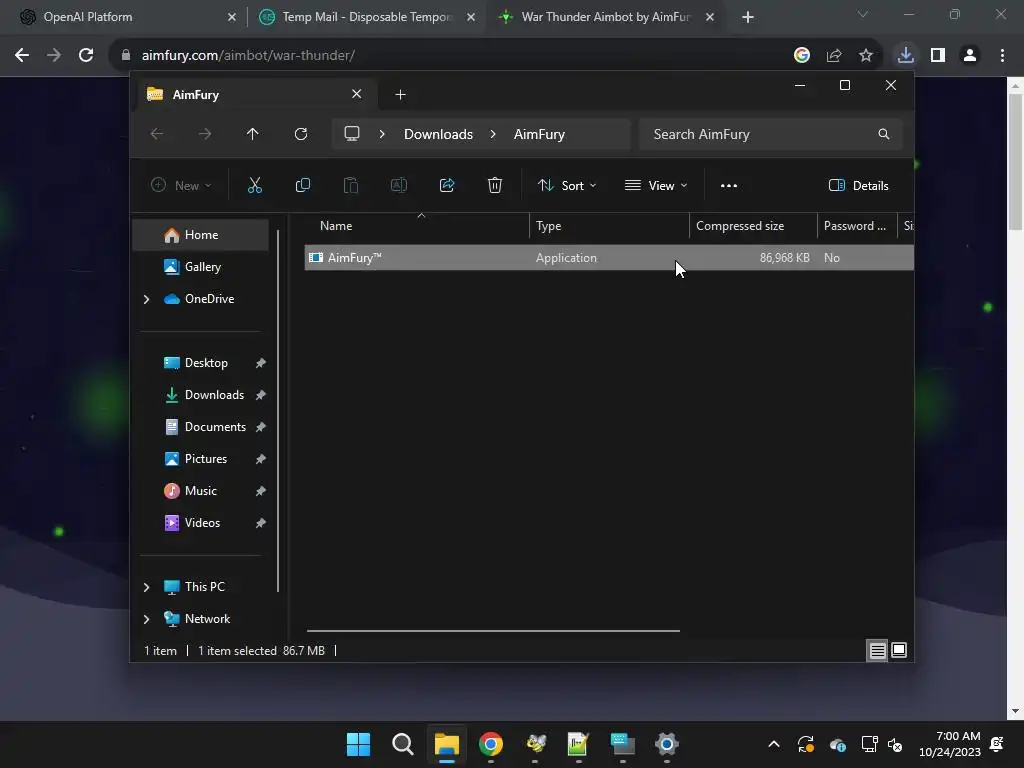This screenshot has width=1024, height=768.
Task: Click the PC monitor icon in address bar
Action: tap(352, 133)
